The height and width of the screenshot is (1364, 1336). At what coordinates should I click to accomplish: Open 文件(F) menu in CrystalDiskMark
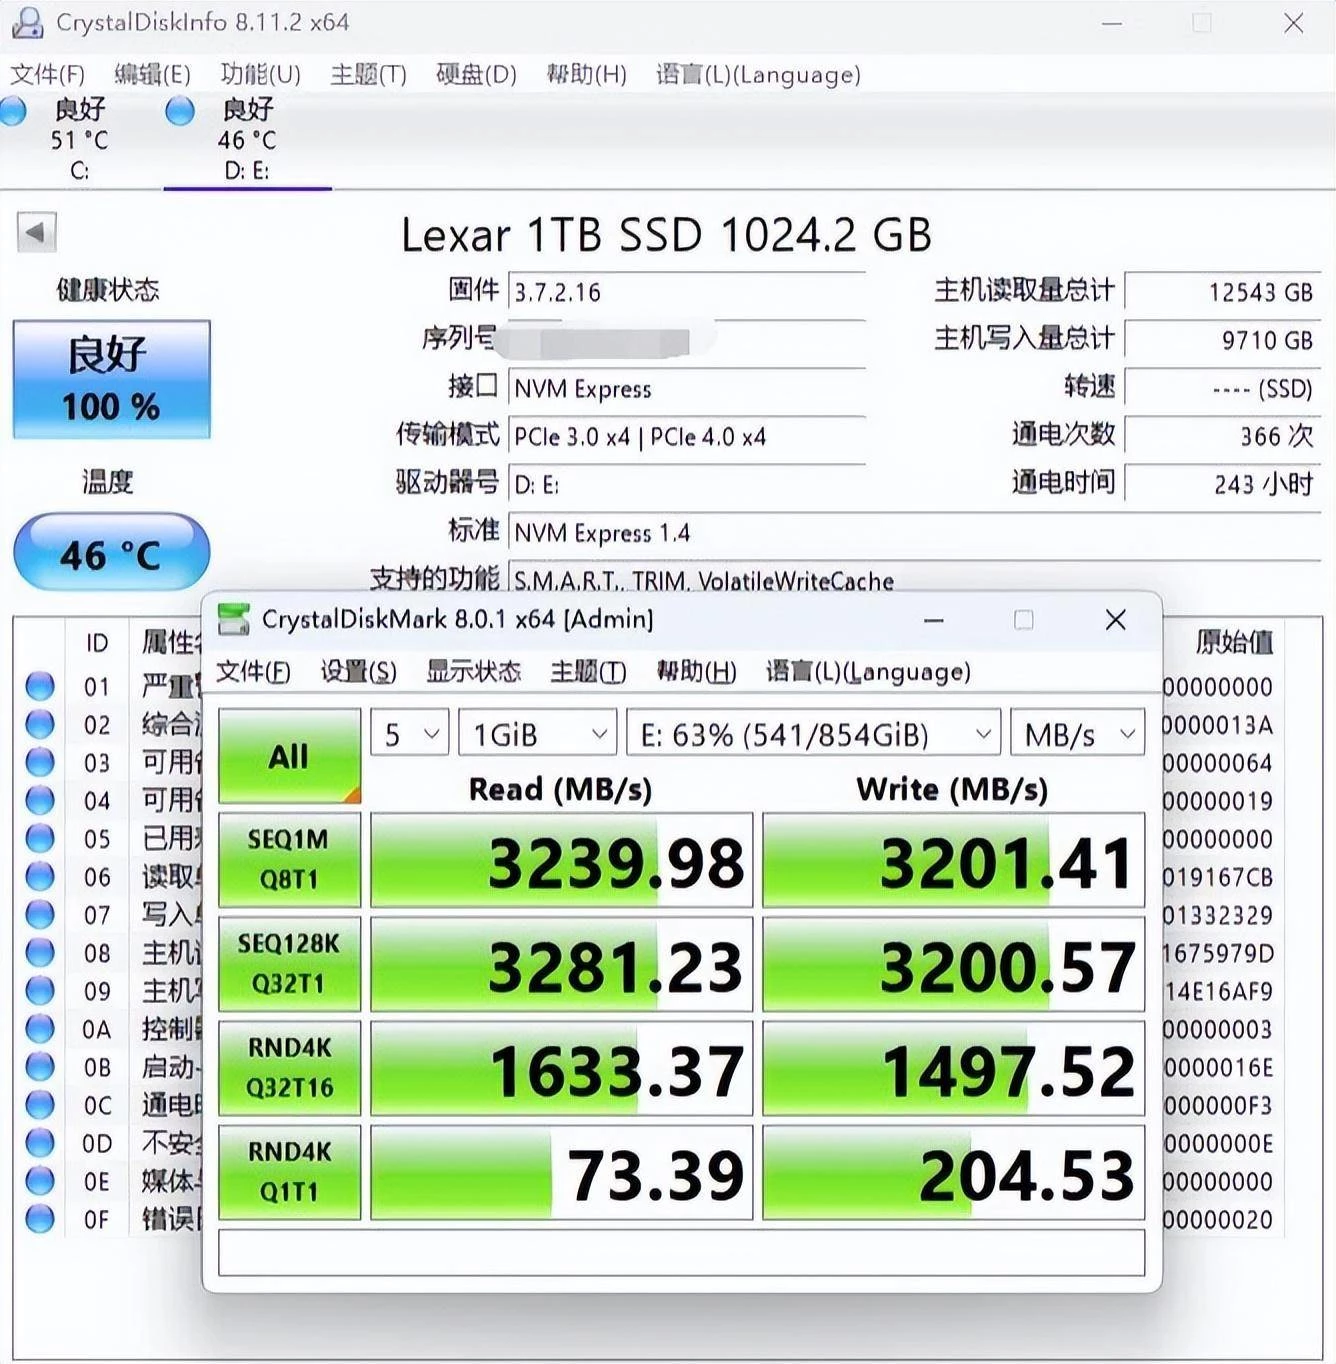(253, 671)
